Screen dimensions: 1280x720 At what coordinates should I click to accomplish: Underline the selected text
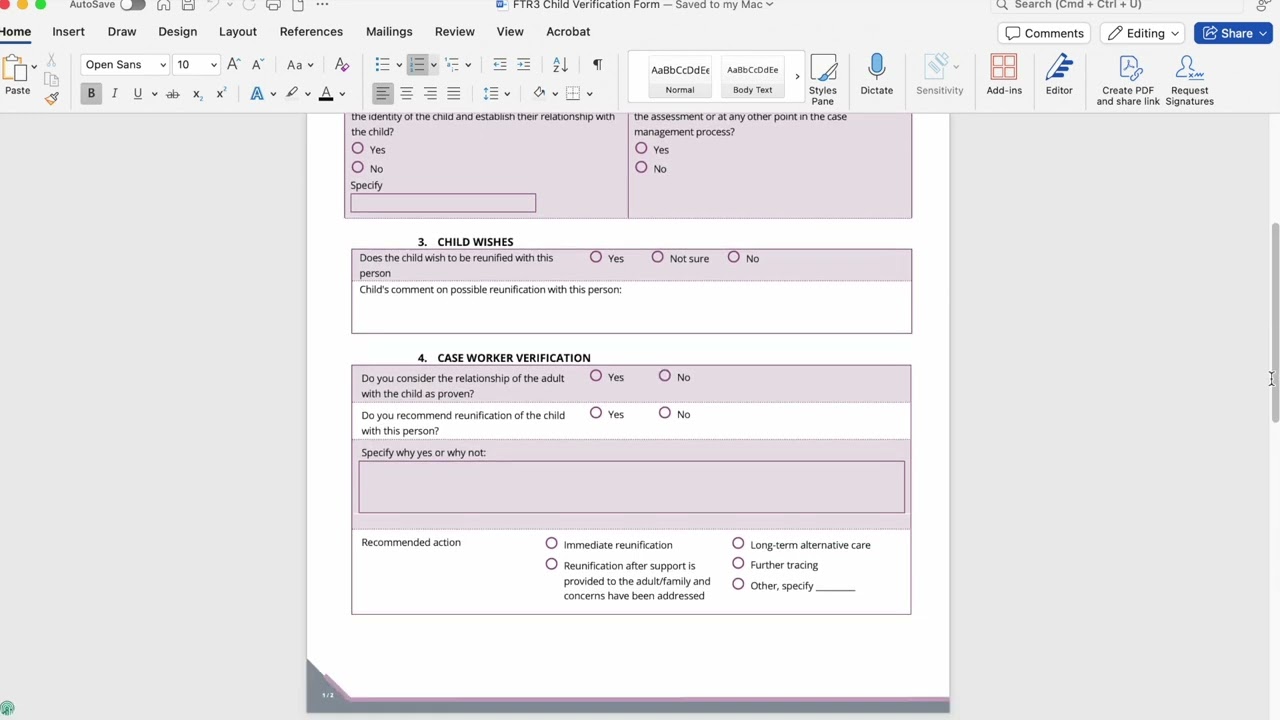(x=137, y=93)
